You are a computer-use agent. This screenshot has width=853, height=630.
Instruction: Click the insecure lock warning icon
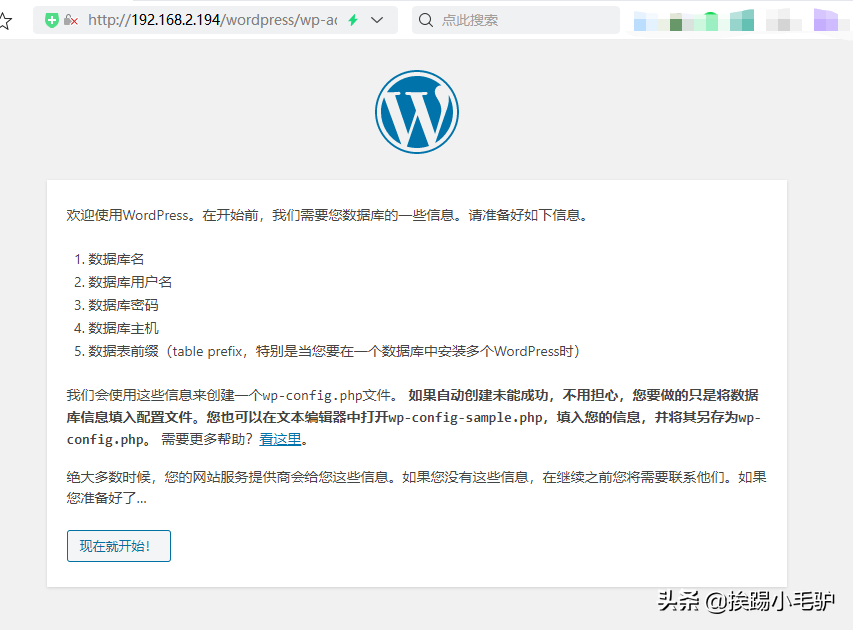click(71, 21)
